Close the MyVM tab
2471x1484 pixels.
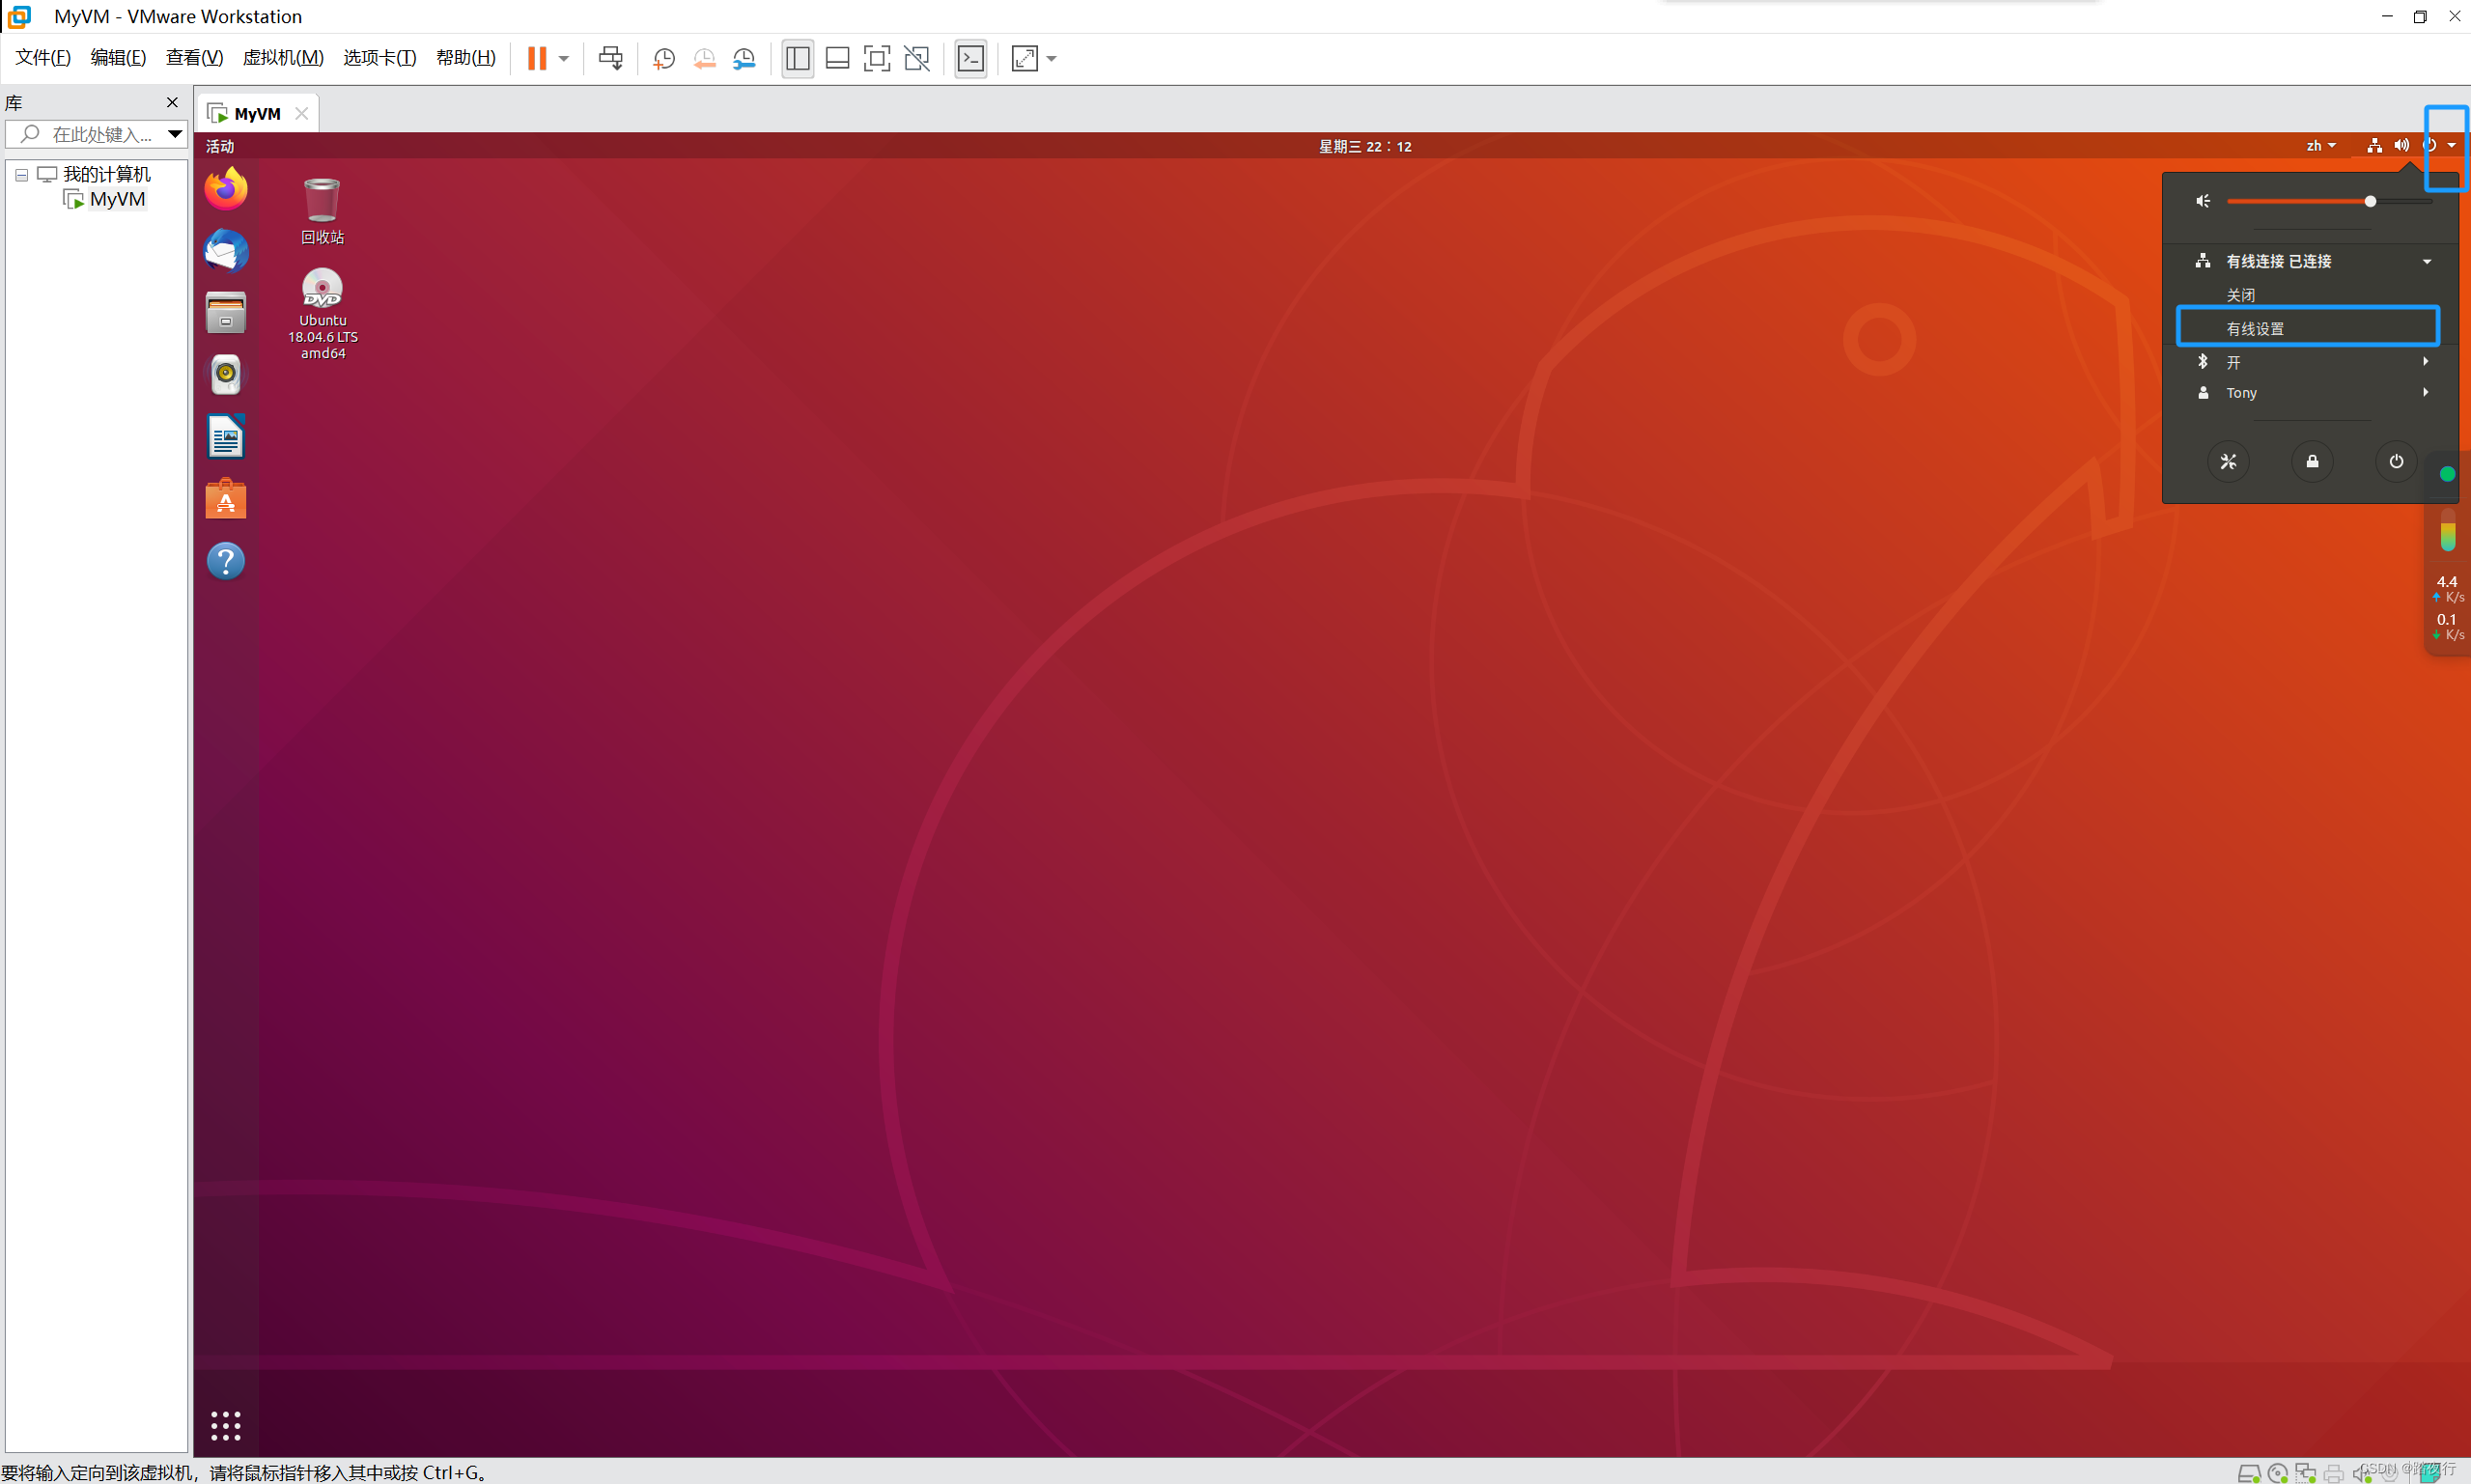coord(301,114)
